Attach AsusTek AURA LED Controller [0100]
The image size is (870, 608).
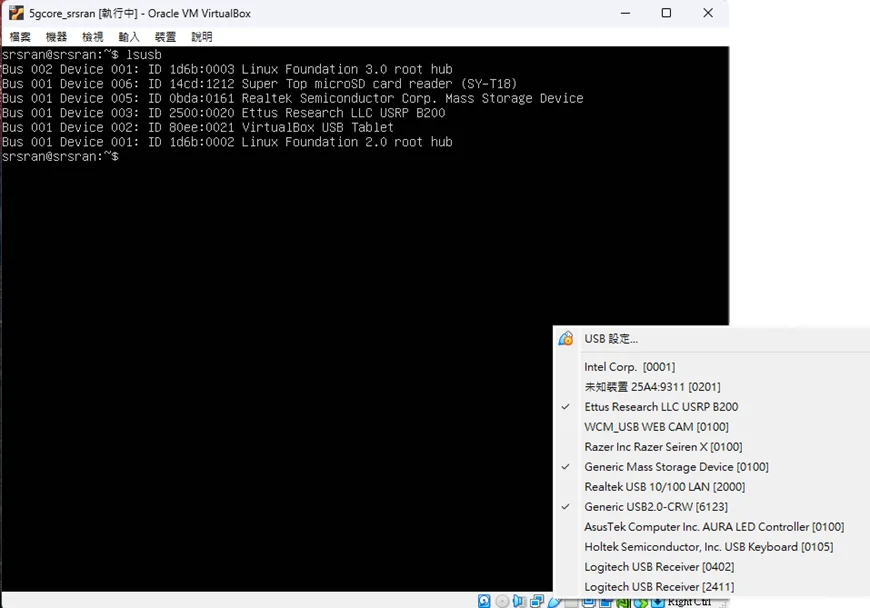(712, 526)
